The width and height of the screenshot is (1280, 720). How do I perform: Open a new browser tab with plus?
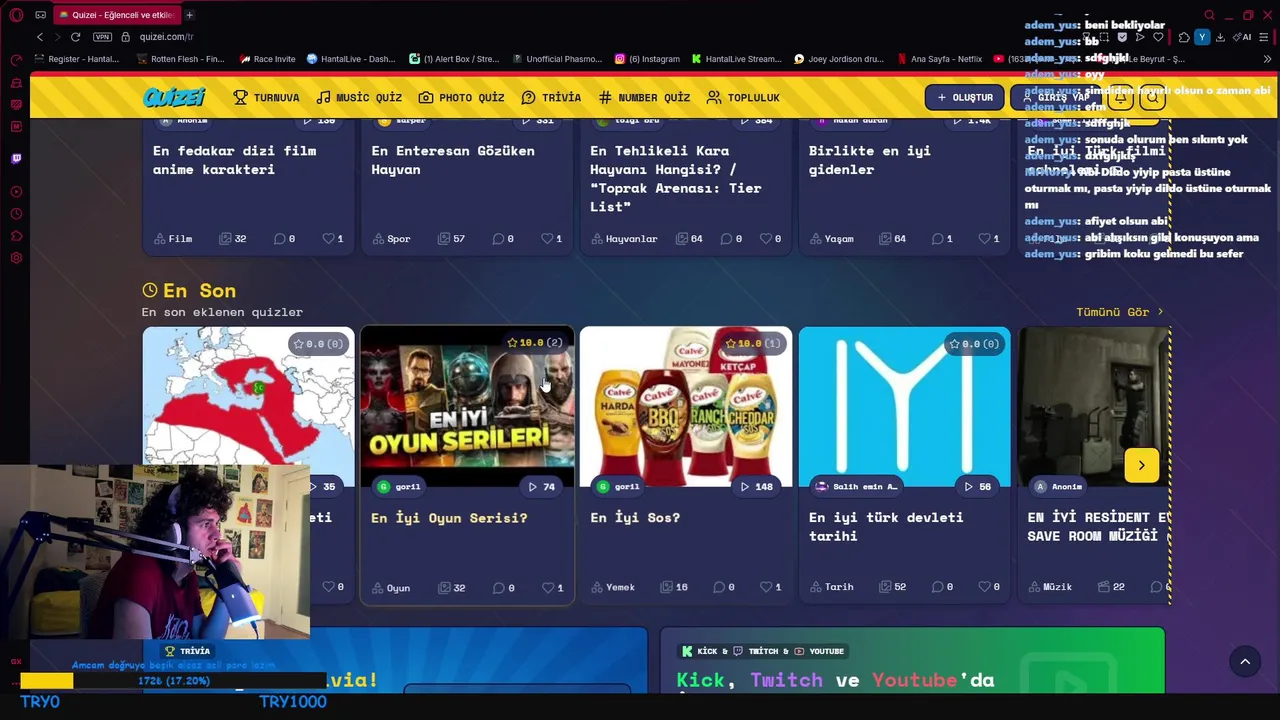[189, 15]
